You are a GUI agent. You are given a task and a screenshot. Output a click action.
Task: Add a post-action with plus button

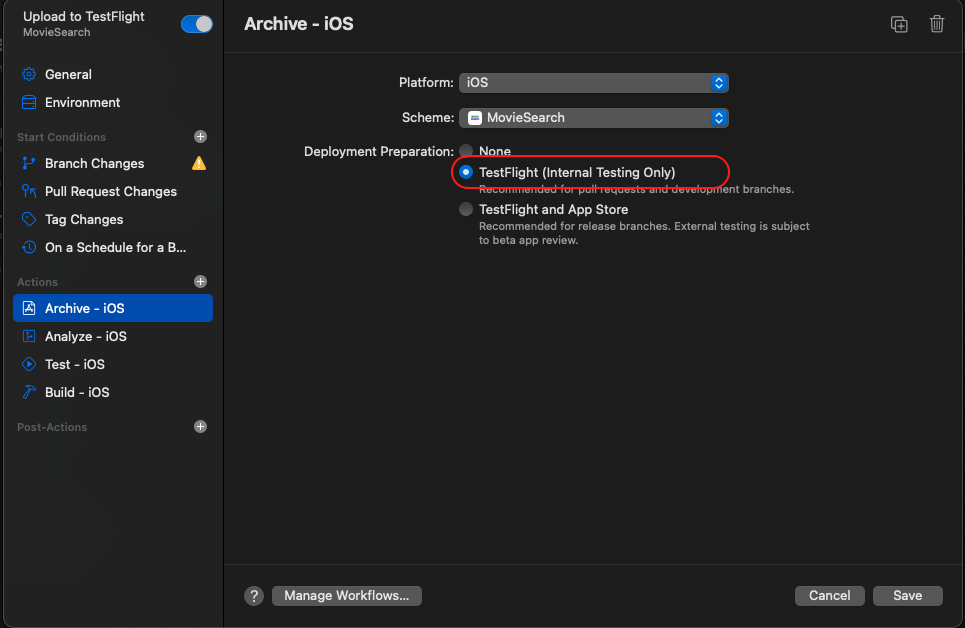(x=200, y=427)
